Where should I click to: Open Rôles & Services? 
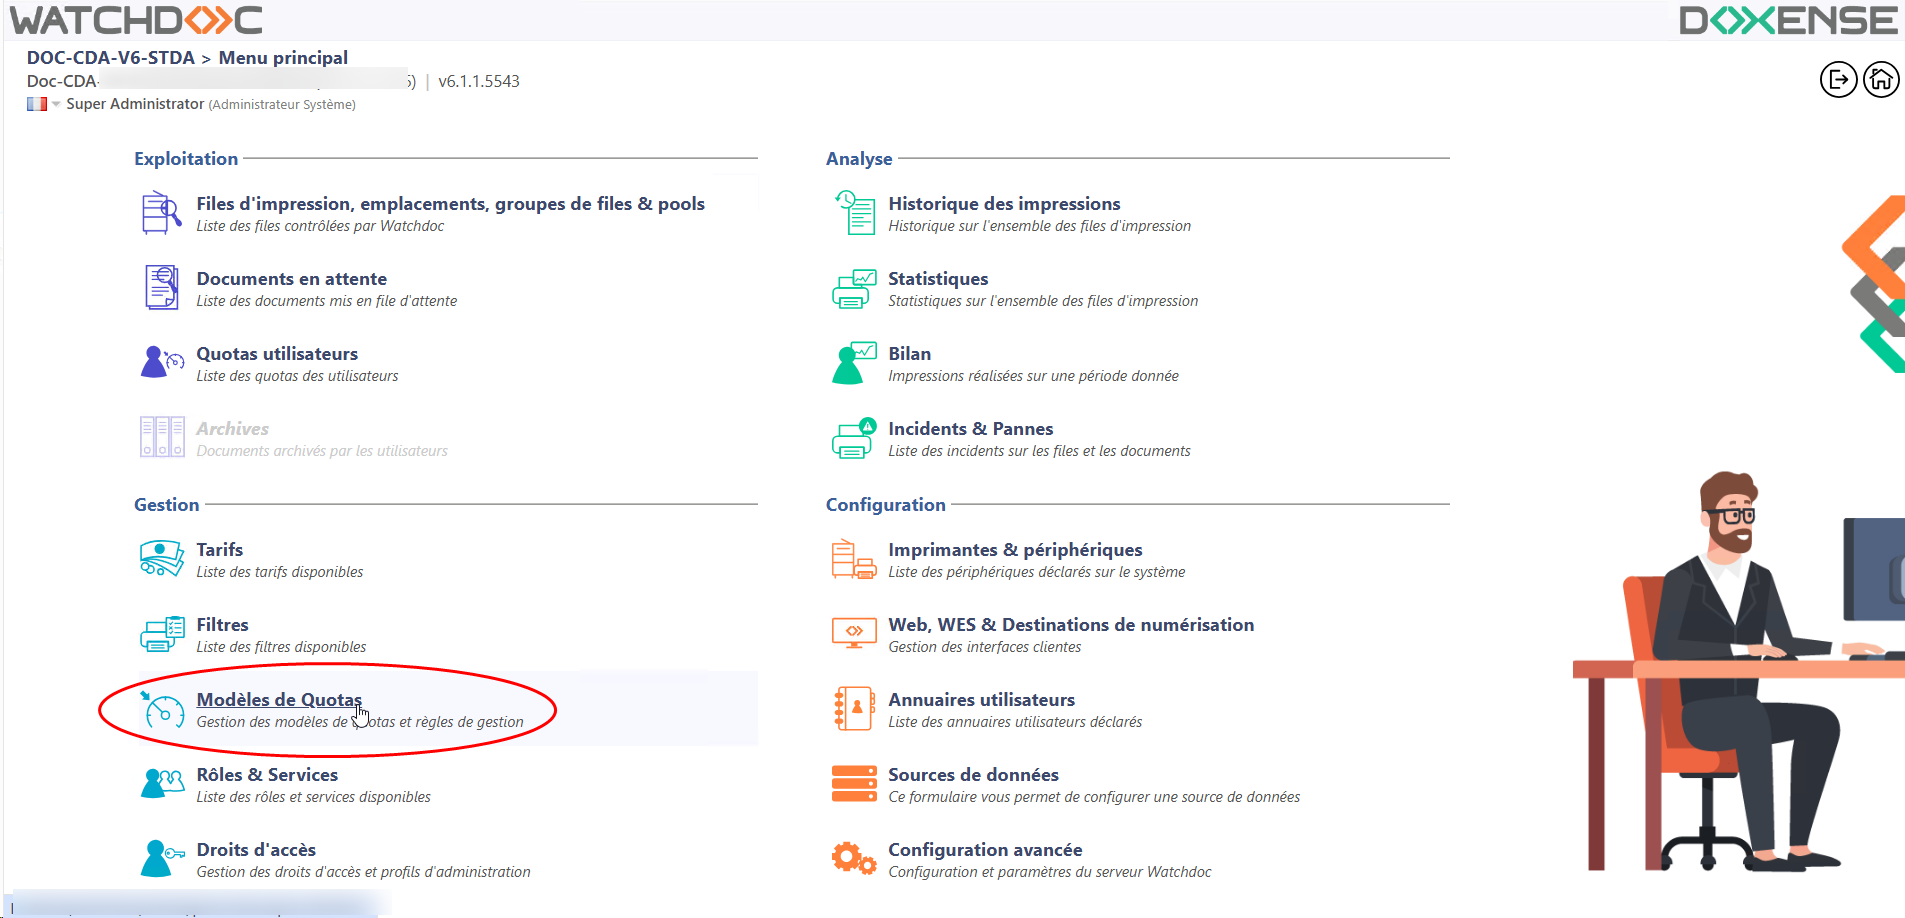pyautogui.click(x=267, y=775)
